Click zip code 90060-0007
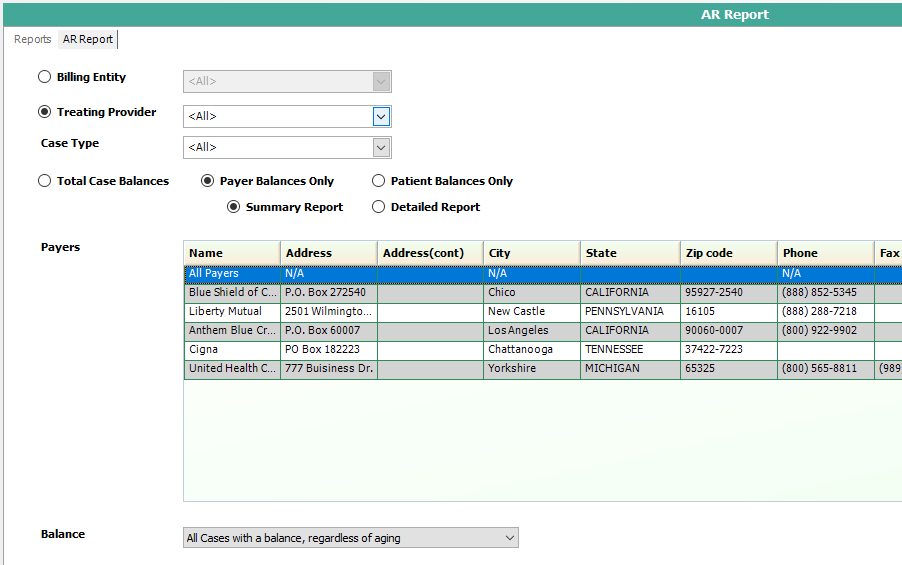 tap(728, 331)
